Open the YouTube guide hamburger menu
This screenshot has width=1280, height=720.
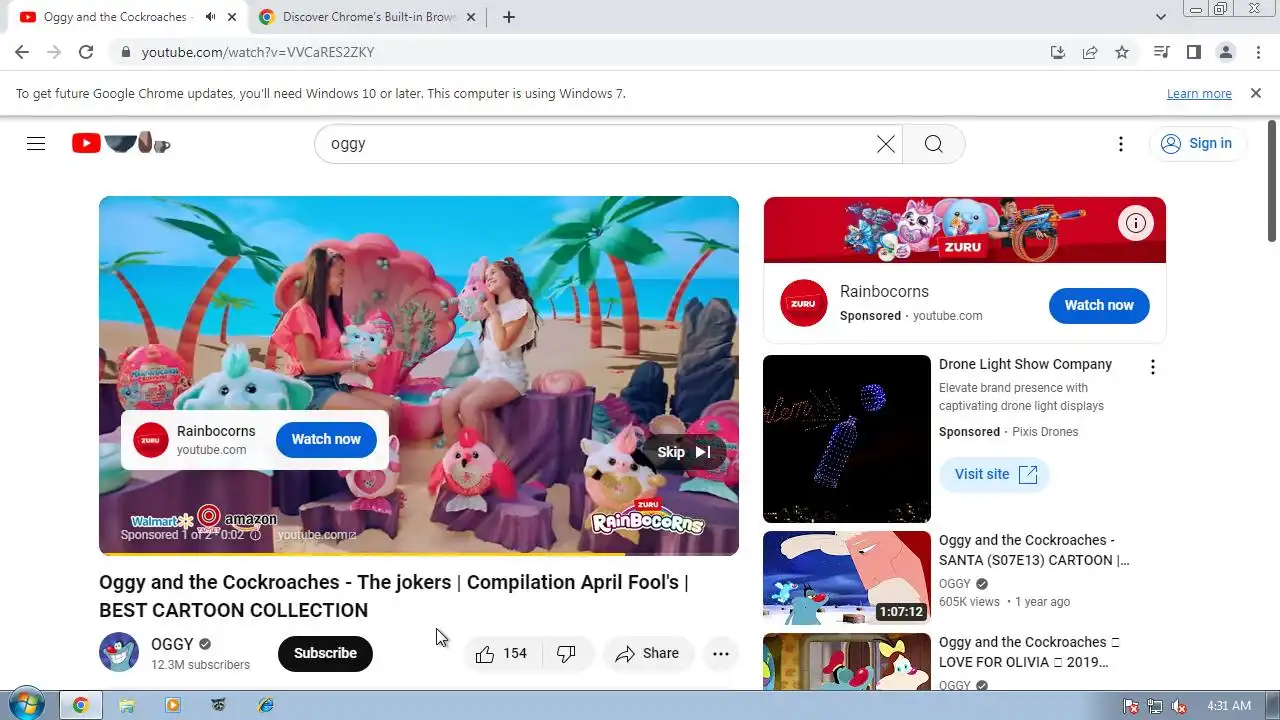(36, 143)
